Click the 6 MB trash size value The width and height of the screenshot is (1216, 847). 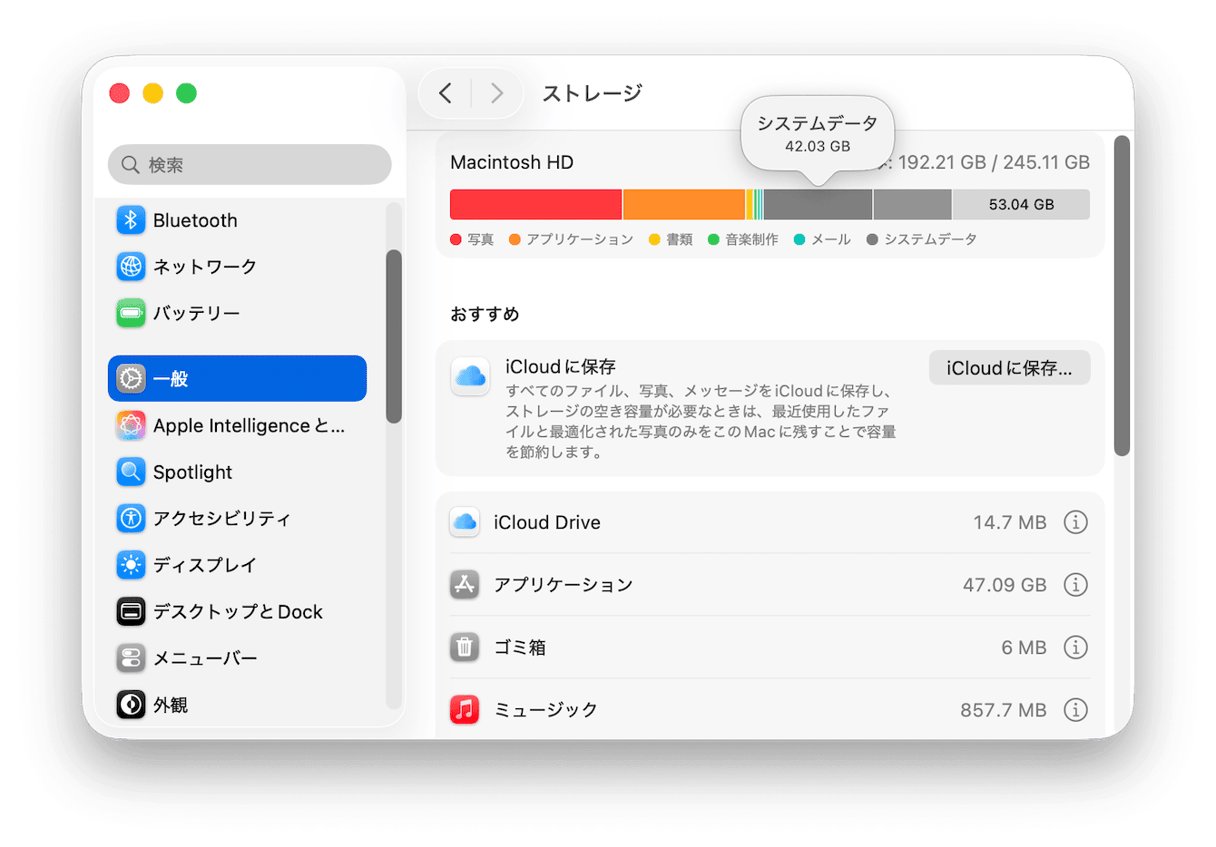click(1024, 648)
